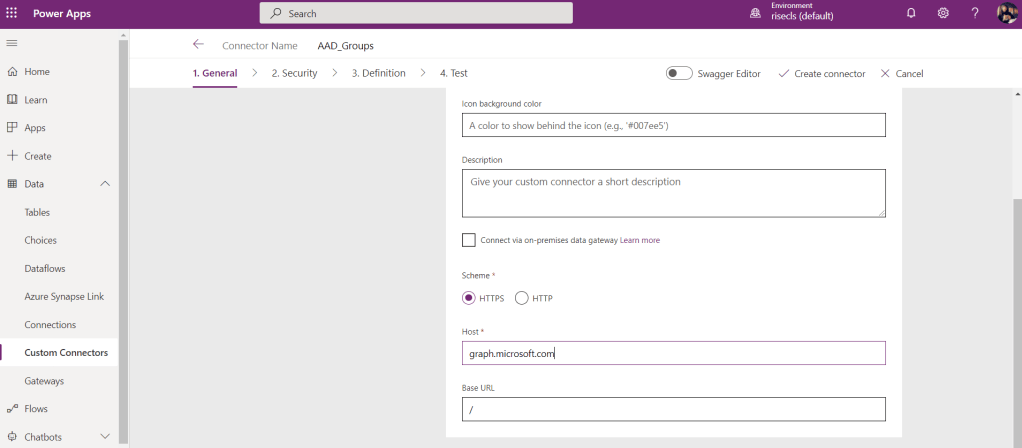
Task: Click the Icon background color field
Action: (673, 125)
